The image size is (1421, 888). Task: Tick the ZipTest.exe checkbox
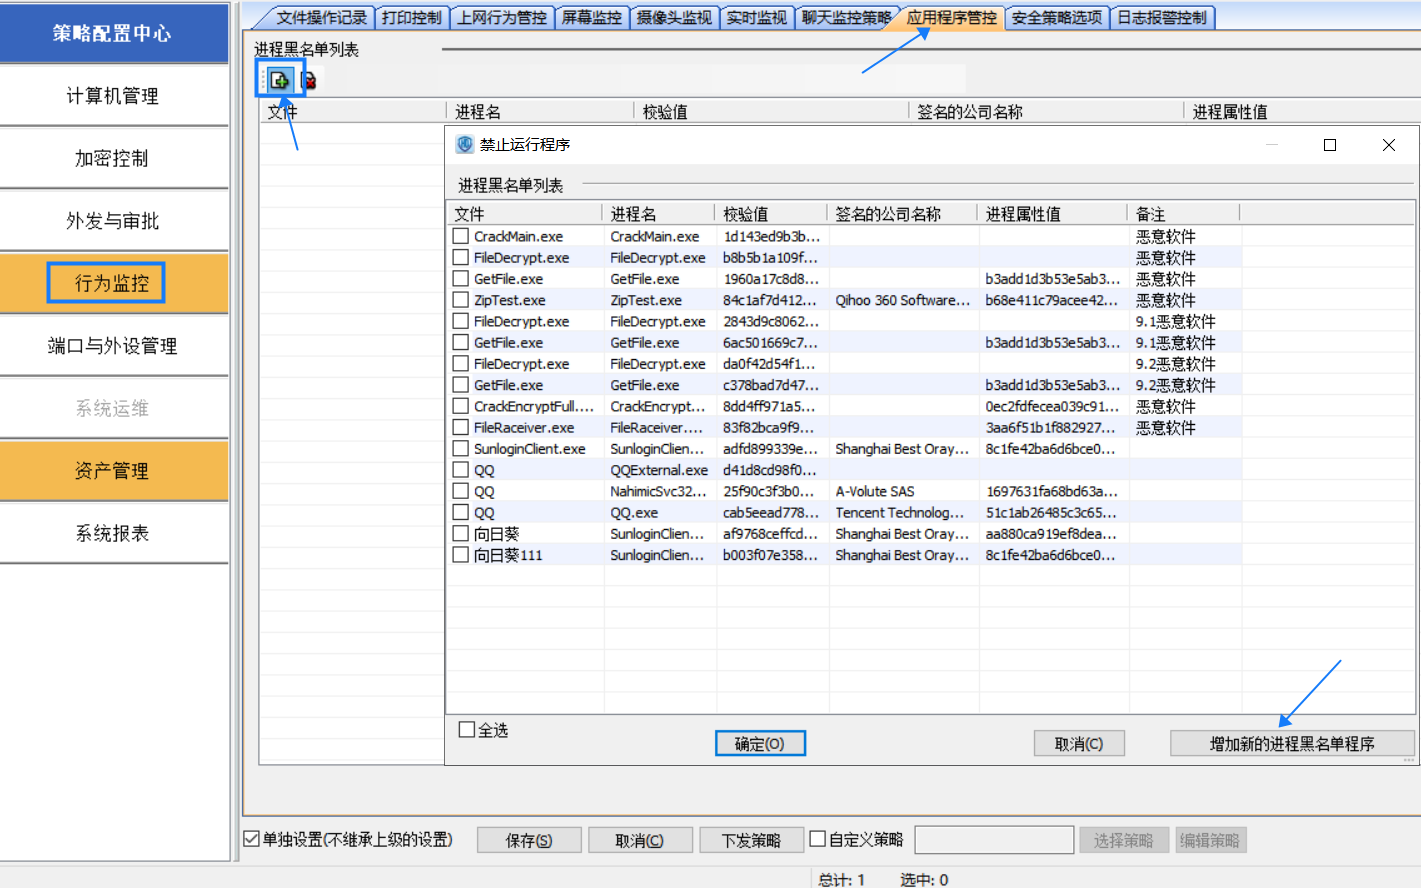[x=461, y=300]
